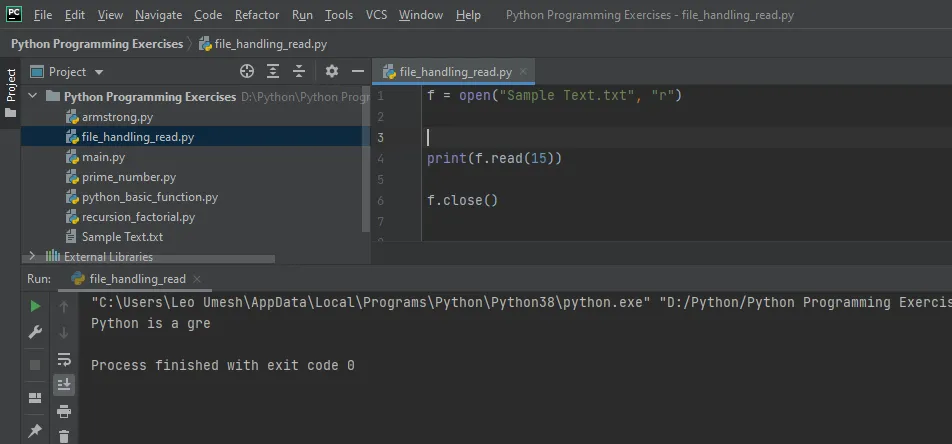Close the file_handling_read.py editor tab

[x=523, y=72]
